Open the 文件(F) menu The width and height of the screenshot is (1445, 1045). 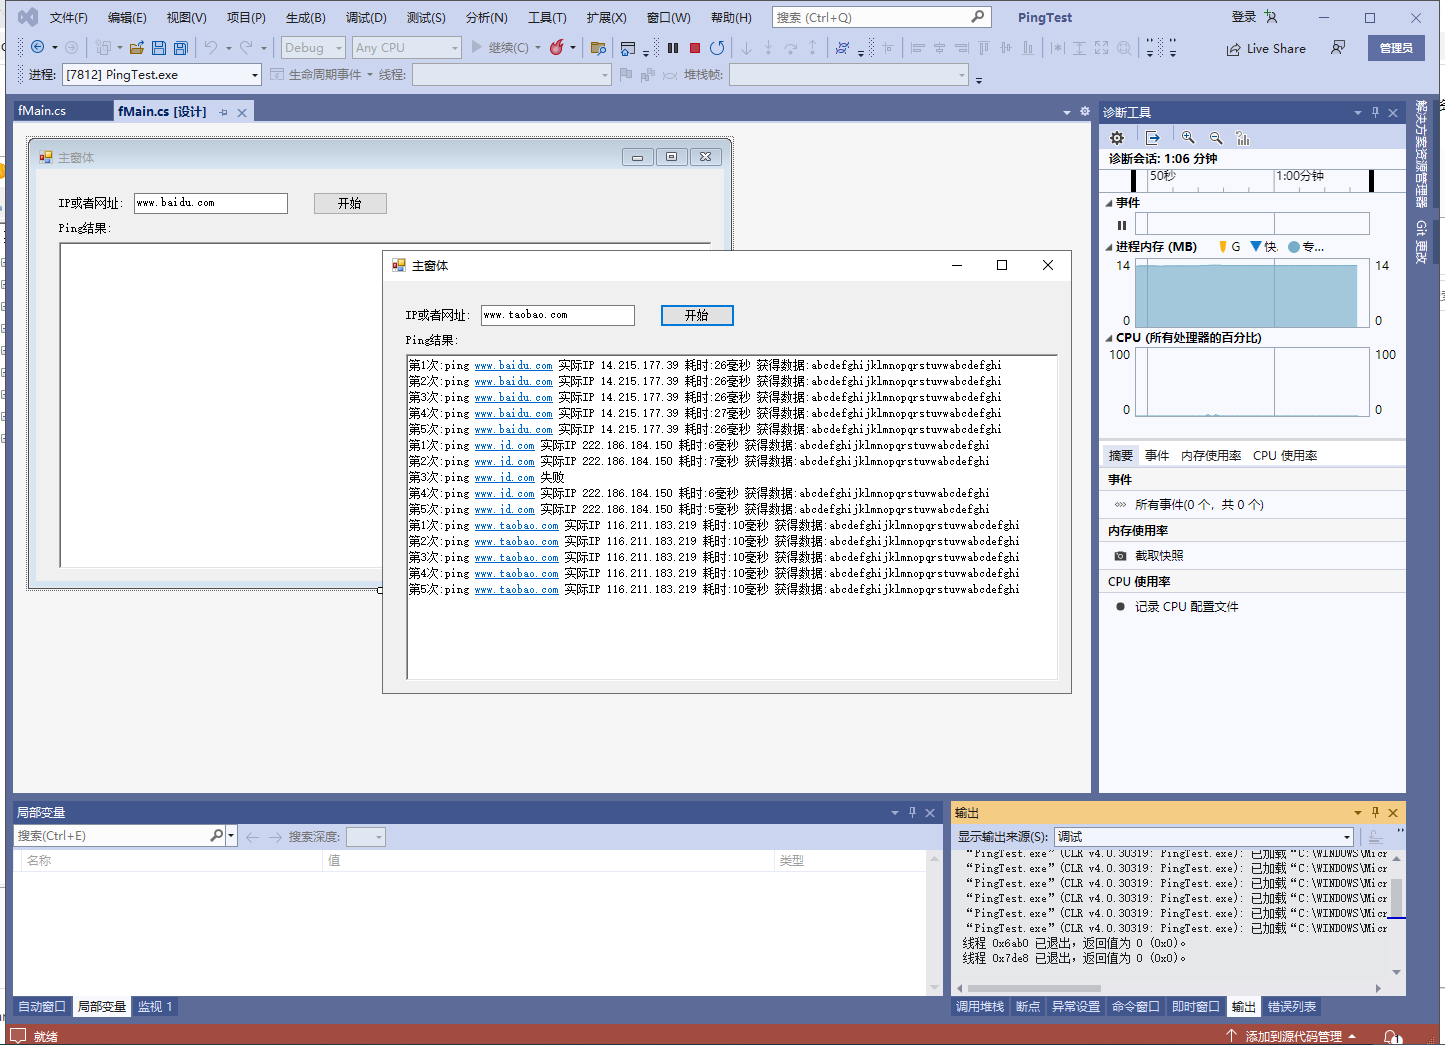[x=69, y=17]
